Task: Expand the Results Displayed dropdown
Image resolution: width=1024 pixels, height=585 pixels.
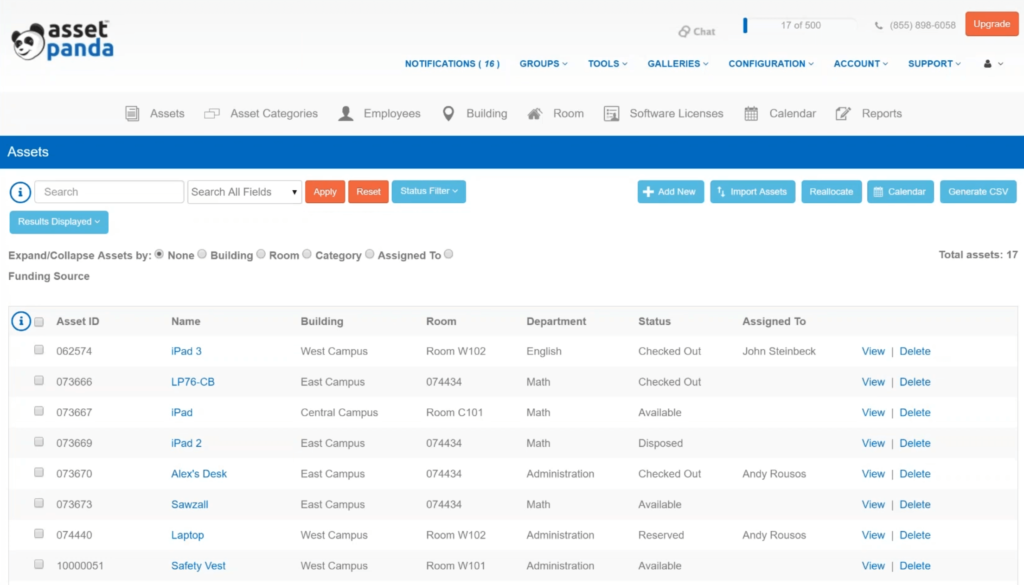Action: pyautogui.click(x=59, y=222)
